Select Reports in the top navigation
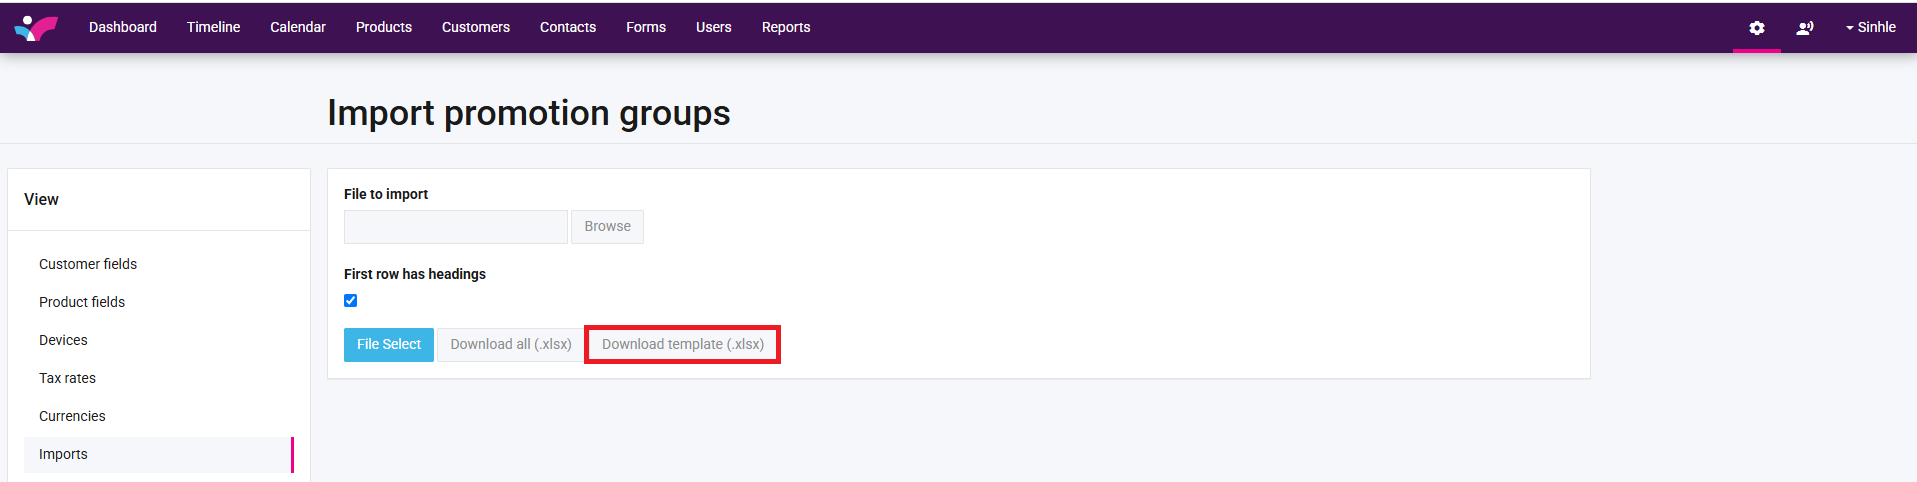 click(786, 28)
